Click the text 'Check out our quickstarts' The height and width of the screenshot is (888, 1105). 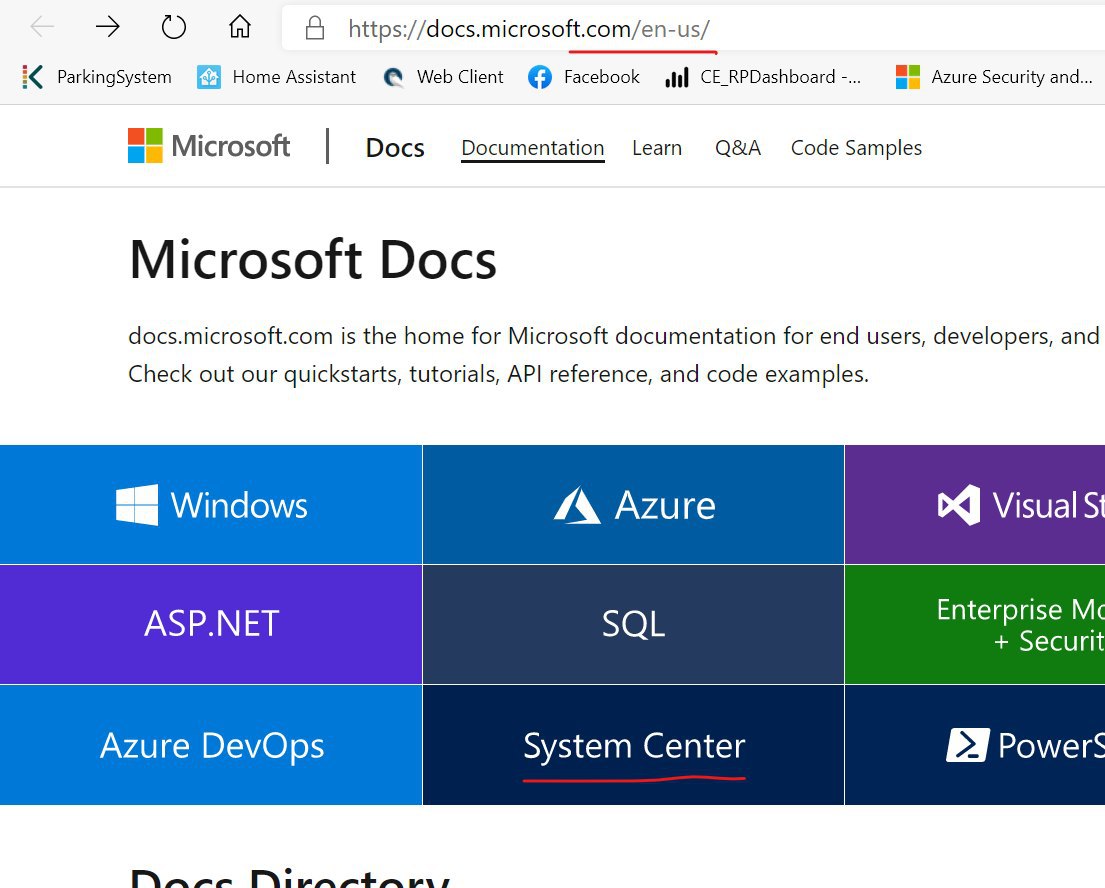[263, 374]
